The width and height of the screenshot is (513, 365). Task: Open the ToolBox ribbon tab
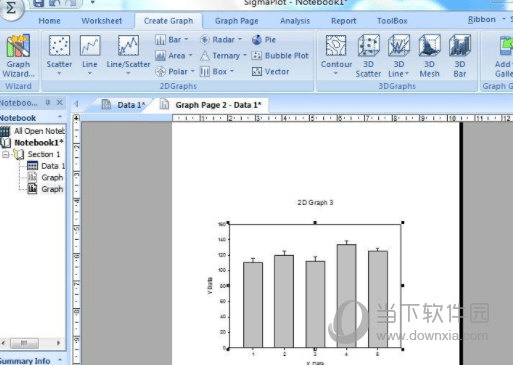pyautogui.click(x=392, y=21)
